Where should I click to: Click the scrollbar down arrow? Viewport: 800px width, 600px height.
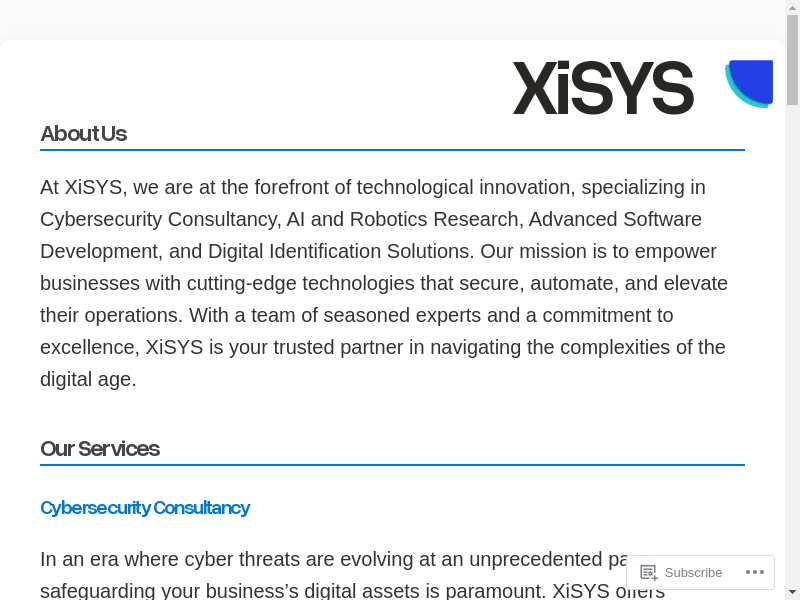(792, 592)
